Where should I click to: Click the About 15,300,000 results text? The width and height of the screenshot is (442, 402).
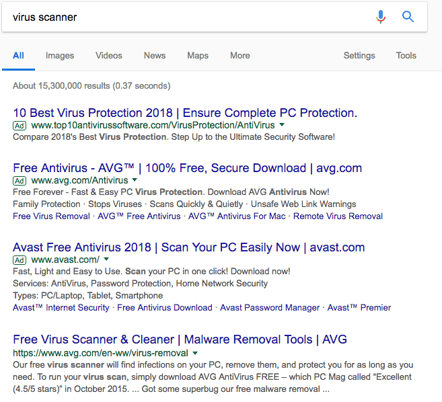tap(92, 86)
